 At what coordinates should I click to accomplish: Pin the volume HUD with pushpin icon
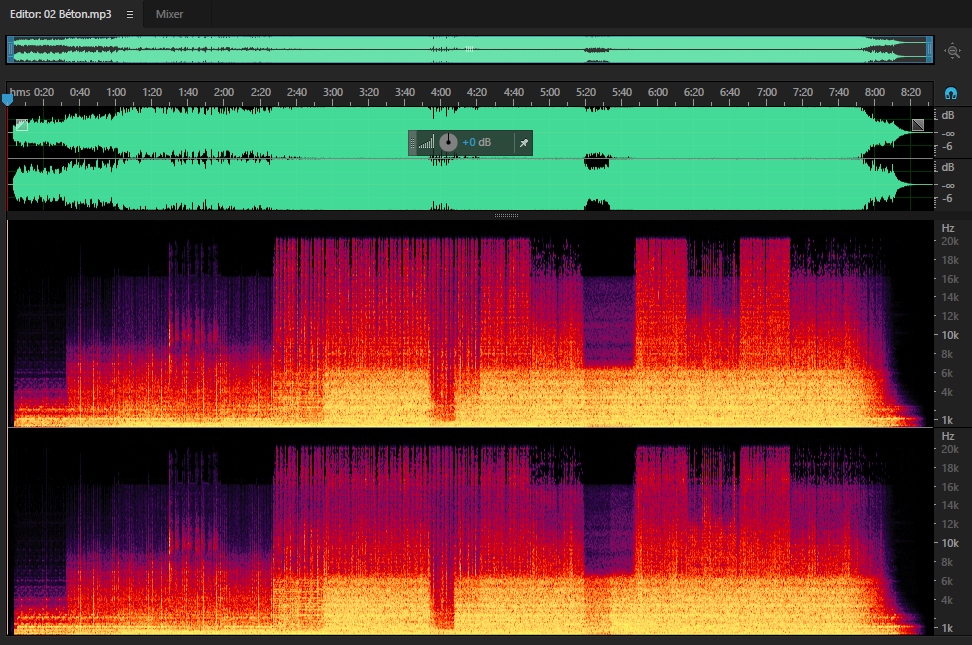pos(524,143)
